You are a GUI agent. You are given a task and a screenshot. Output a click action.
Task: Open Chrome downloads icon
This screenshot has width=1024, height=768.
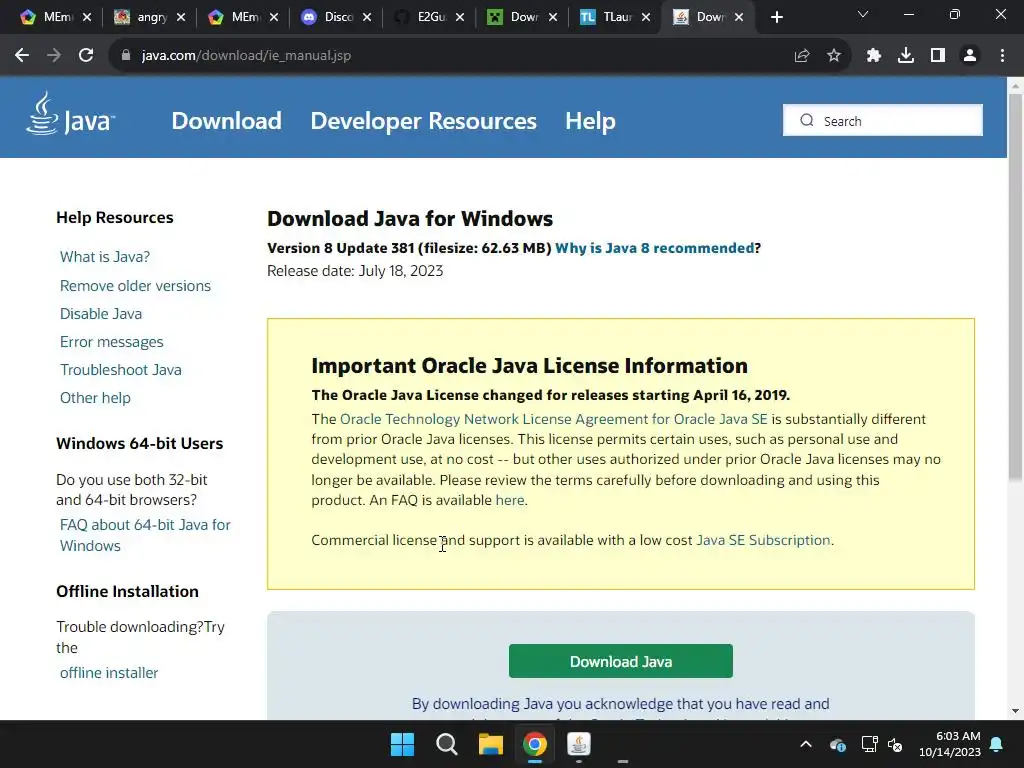coord(905,56)
